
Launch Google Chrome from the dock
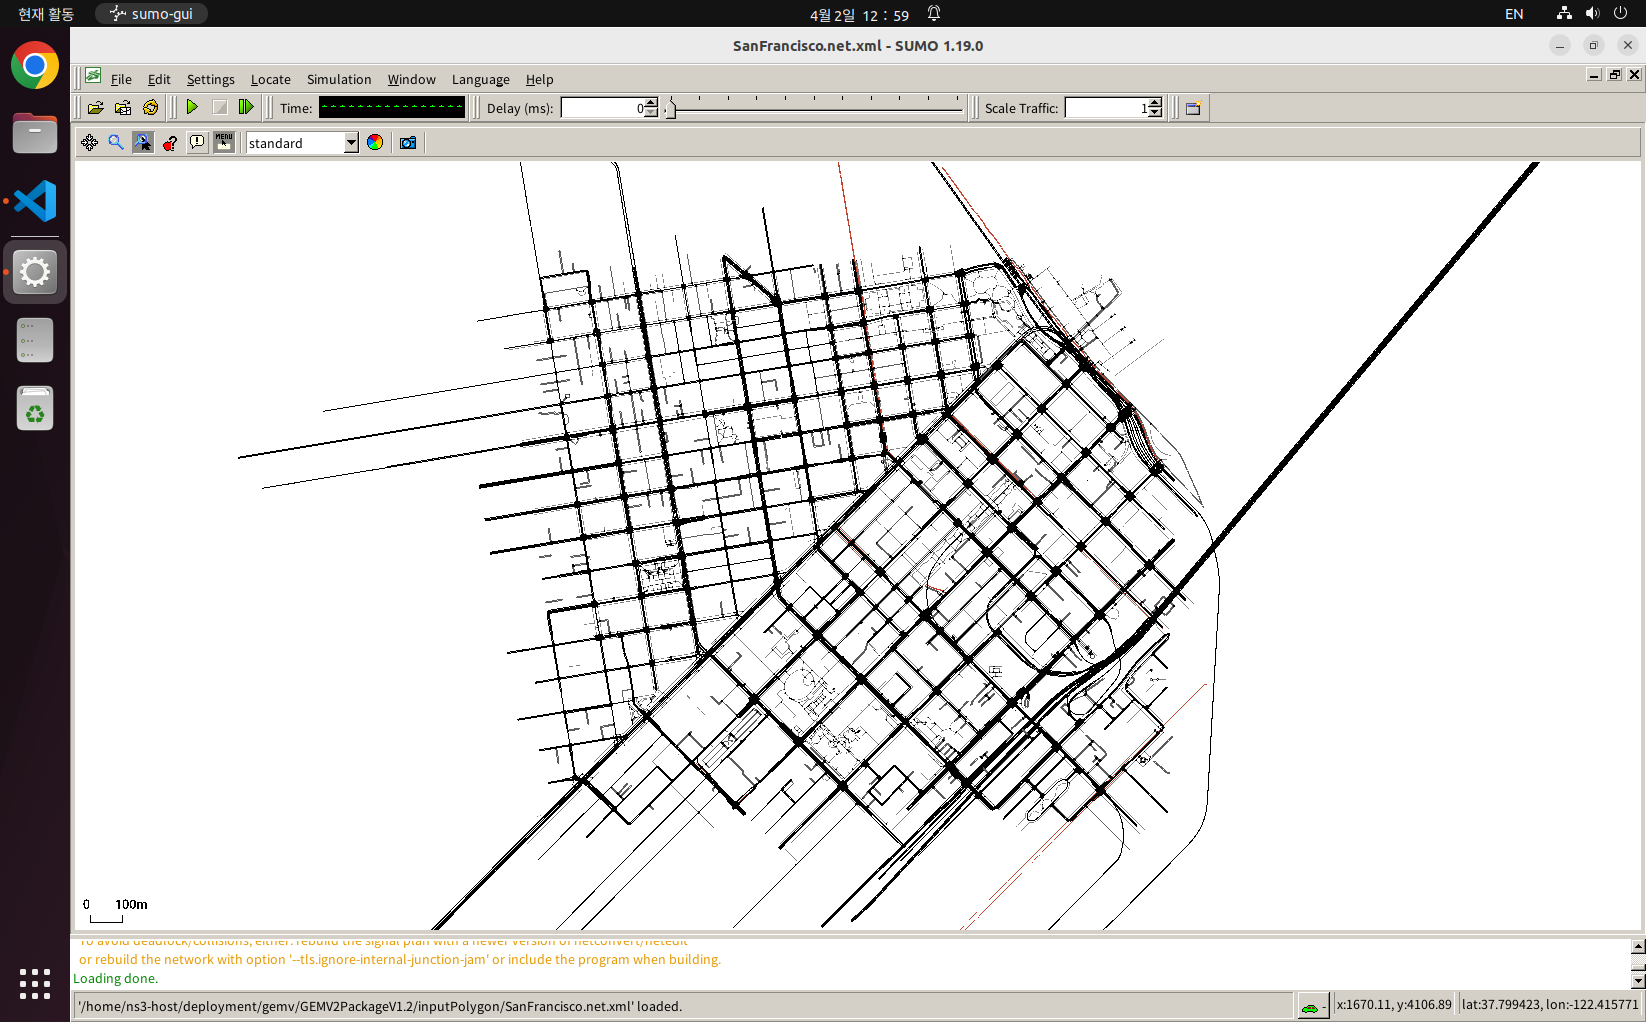(35, 66)
